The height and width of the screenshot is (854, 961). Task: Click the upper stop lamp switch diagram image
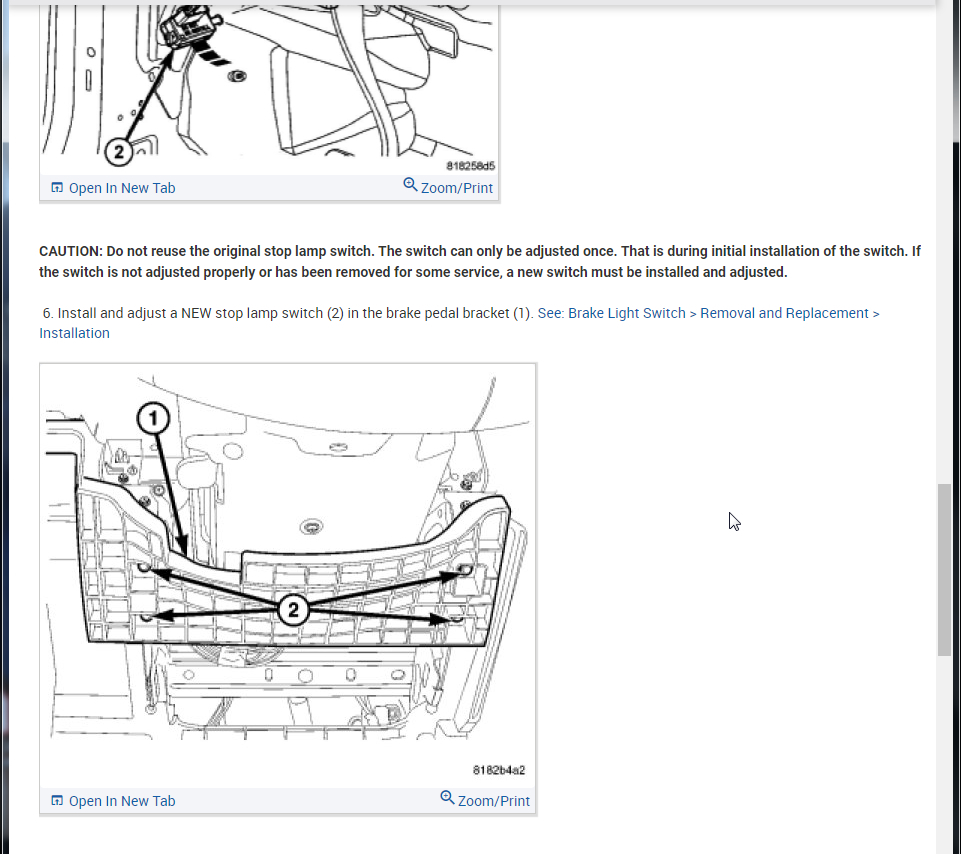[269, 89]
